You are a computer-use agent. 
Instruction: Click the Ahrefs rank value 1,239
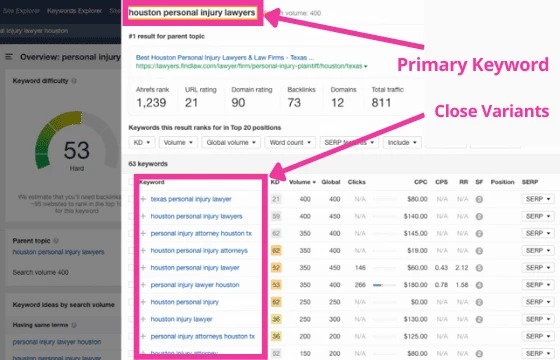click(151, 103)
